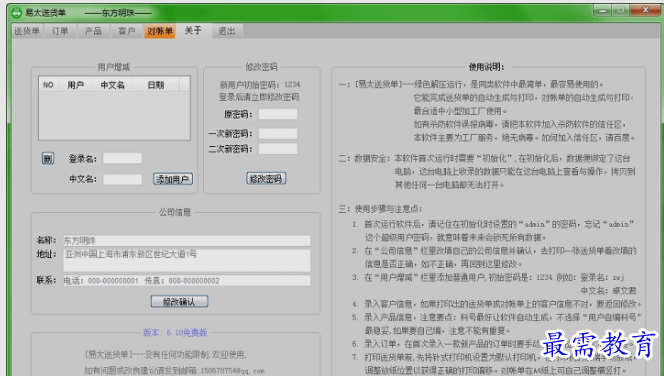Edit the 联系 phone and fax field
664x376 pixels.
[187, 281]
